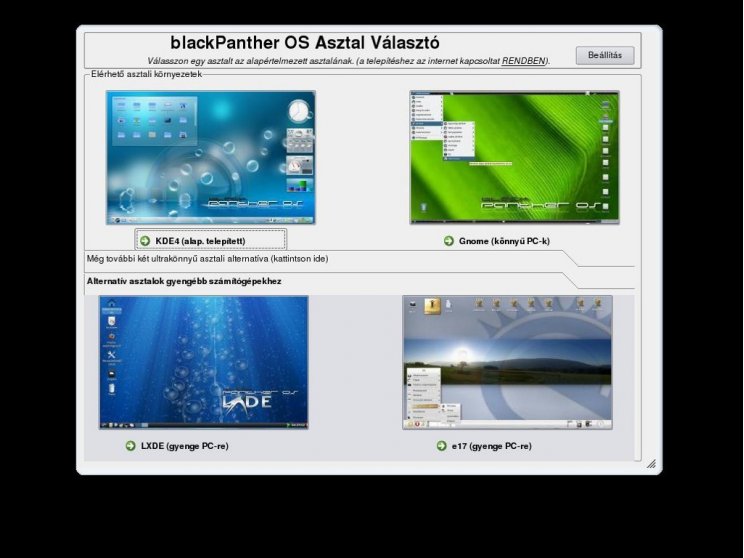This screenshot has height=558, width=744.
Task: Choose the e17 (gyenge PC-re) option
Action: point(484,446)
